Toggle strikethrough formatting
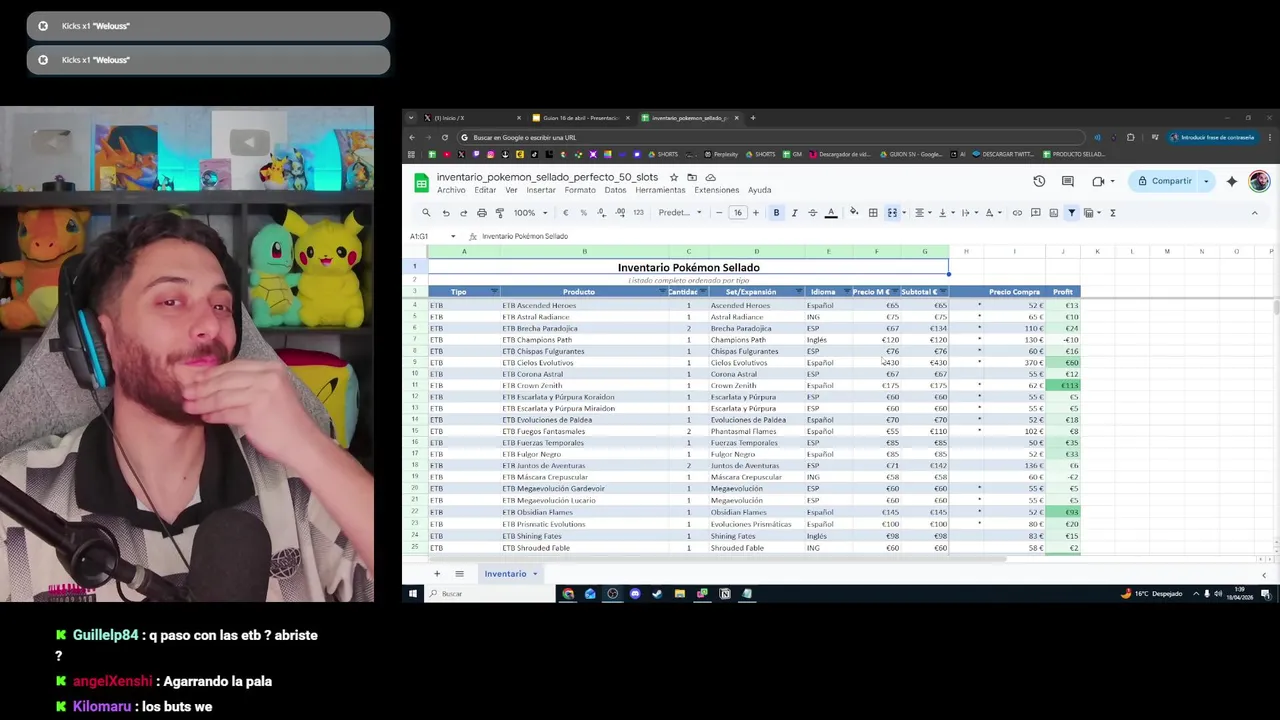Screen dimensions: 1280x720 pyautogui.click(x=812, y=213)
